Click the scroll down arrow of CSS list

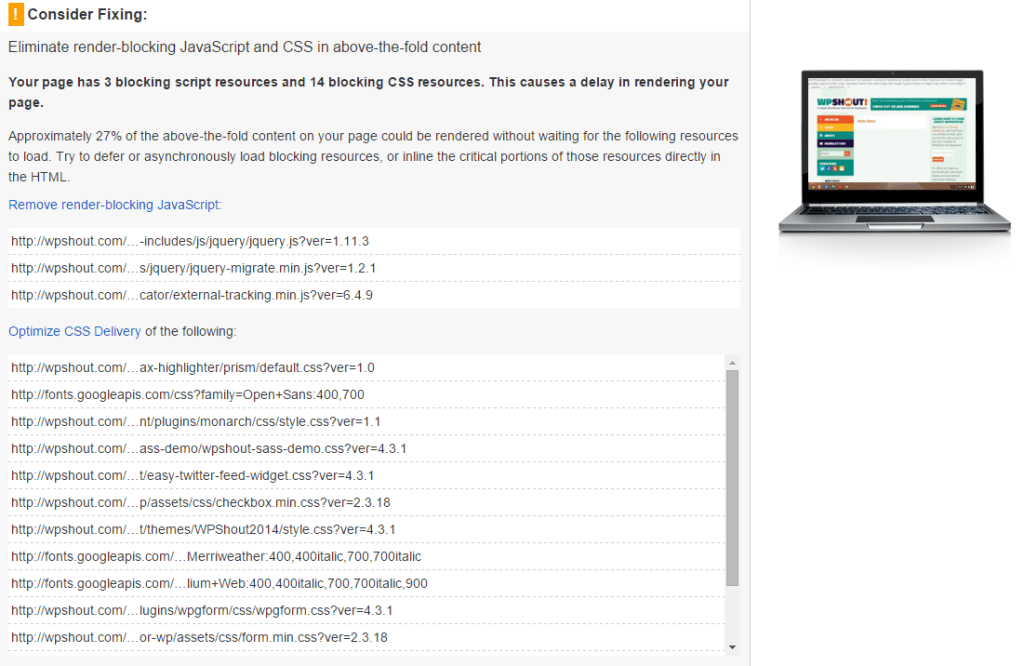tap(732, 647)
